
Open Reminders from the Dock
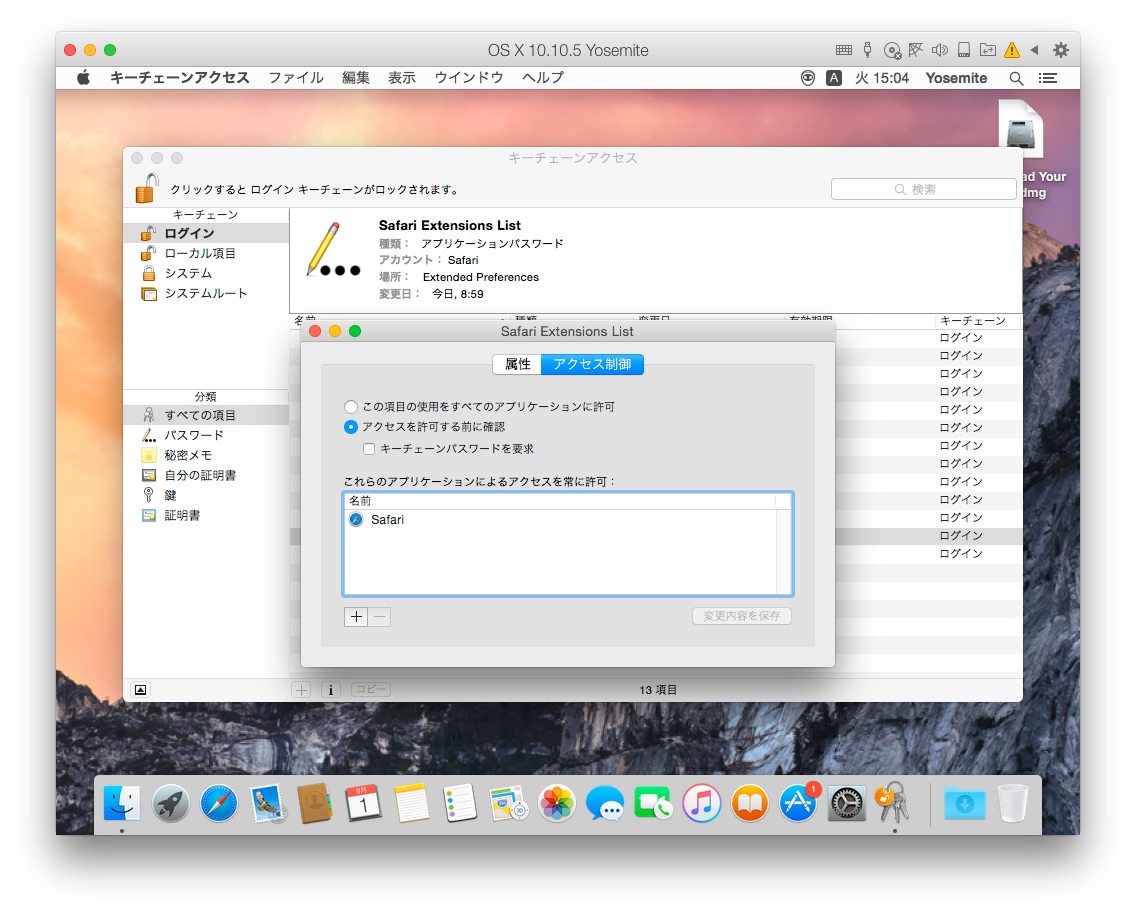point(460,803)
